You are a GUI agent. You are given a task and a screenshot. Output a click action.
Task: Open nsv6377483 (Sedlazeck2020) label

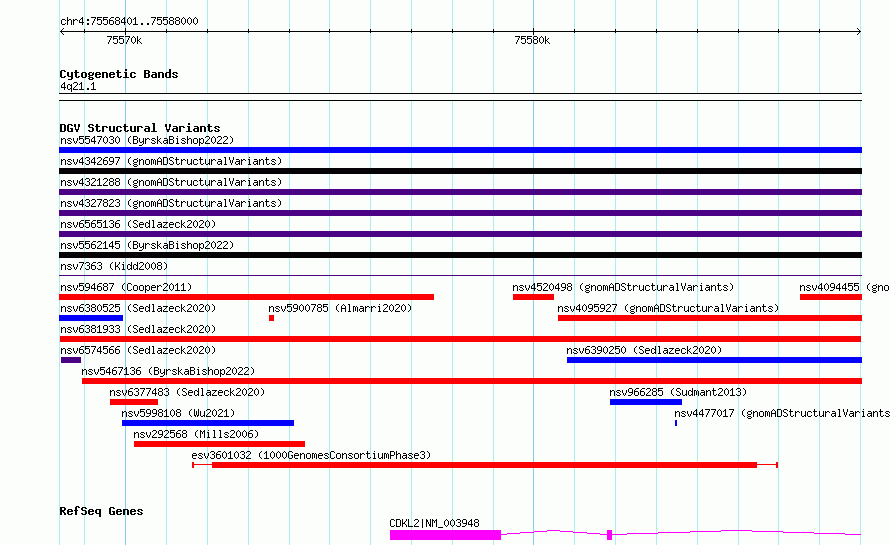click(187, 392)
